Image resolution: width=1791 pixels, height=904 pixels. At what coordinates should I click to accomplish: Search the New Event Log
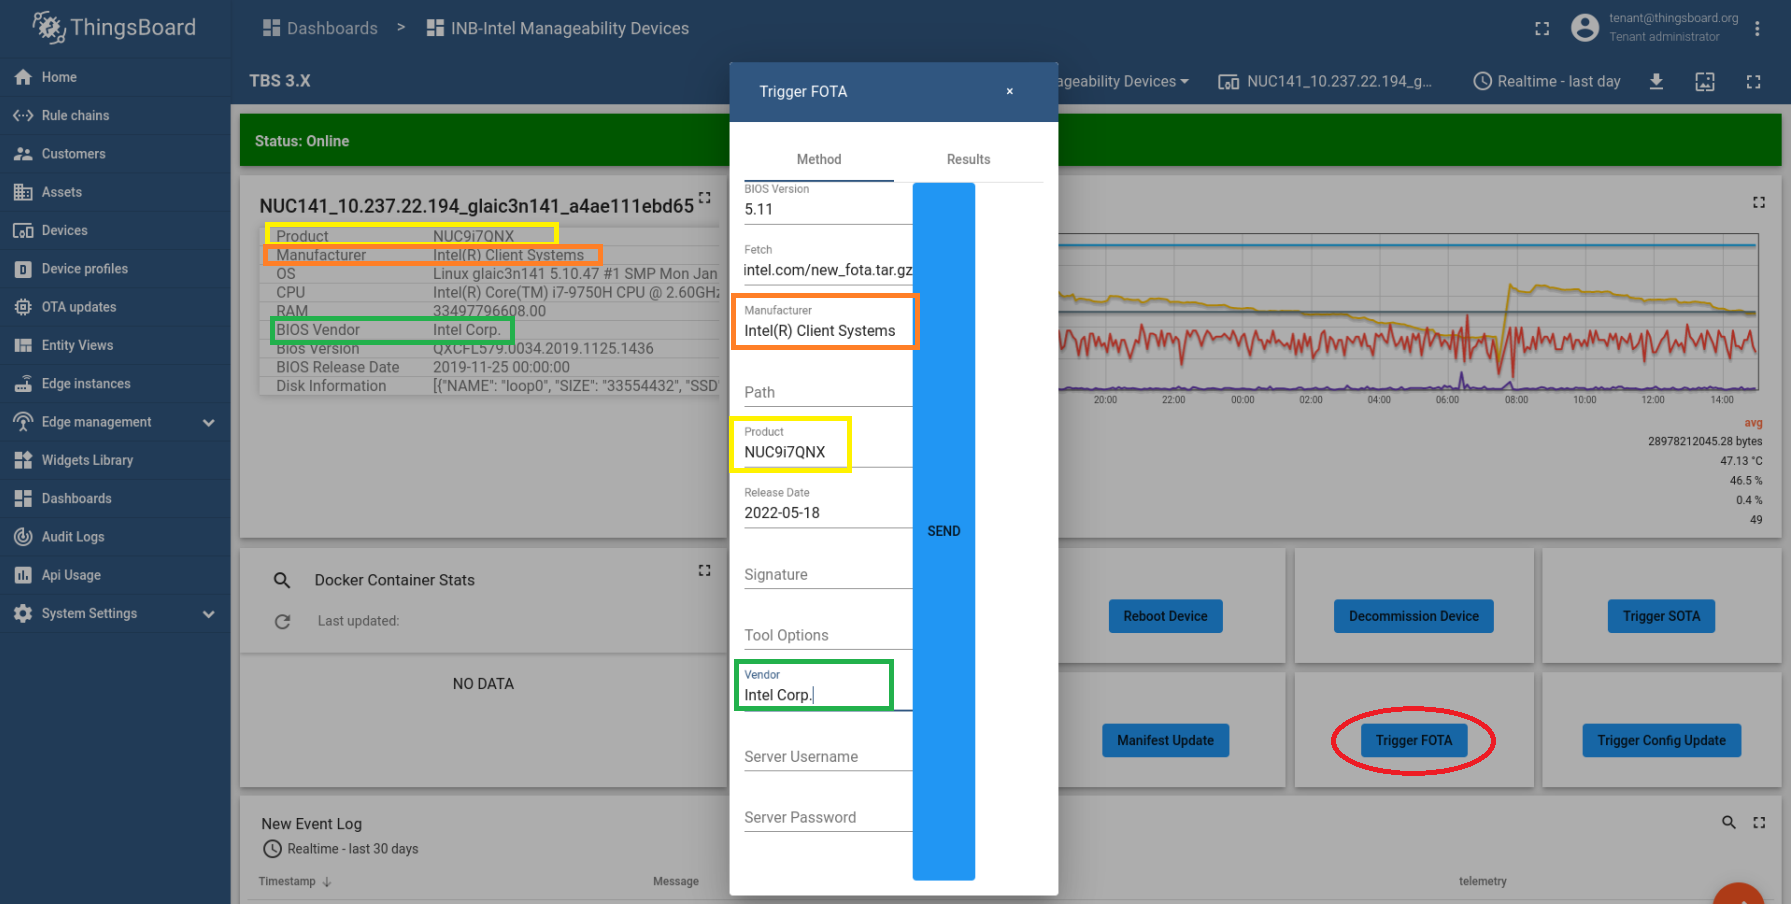coord(1729,822)
